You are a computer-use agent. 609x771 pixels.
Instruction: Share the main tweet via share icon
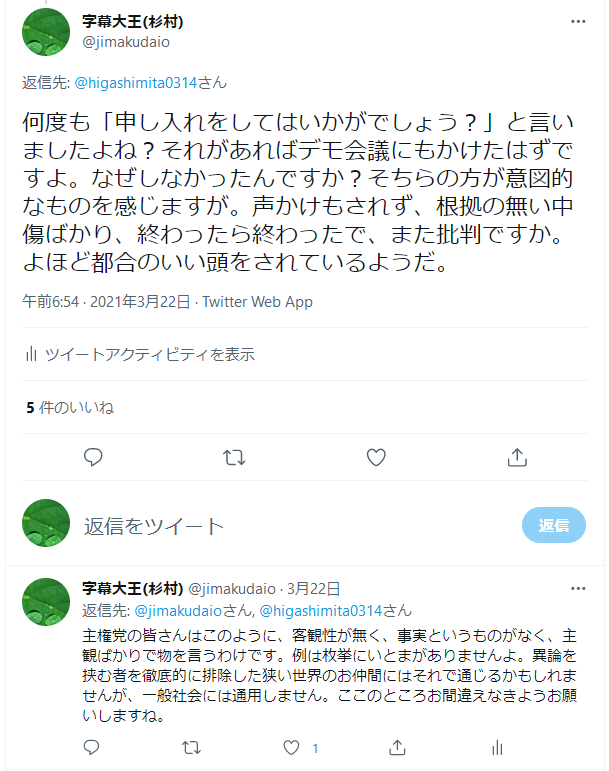[x=517, y=457]
